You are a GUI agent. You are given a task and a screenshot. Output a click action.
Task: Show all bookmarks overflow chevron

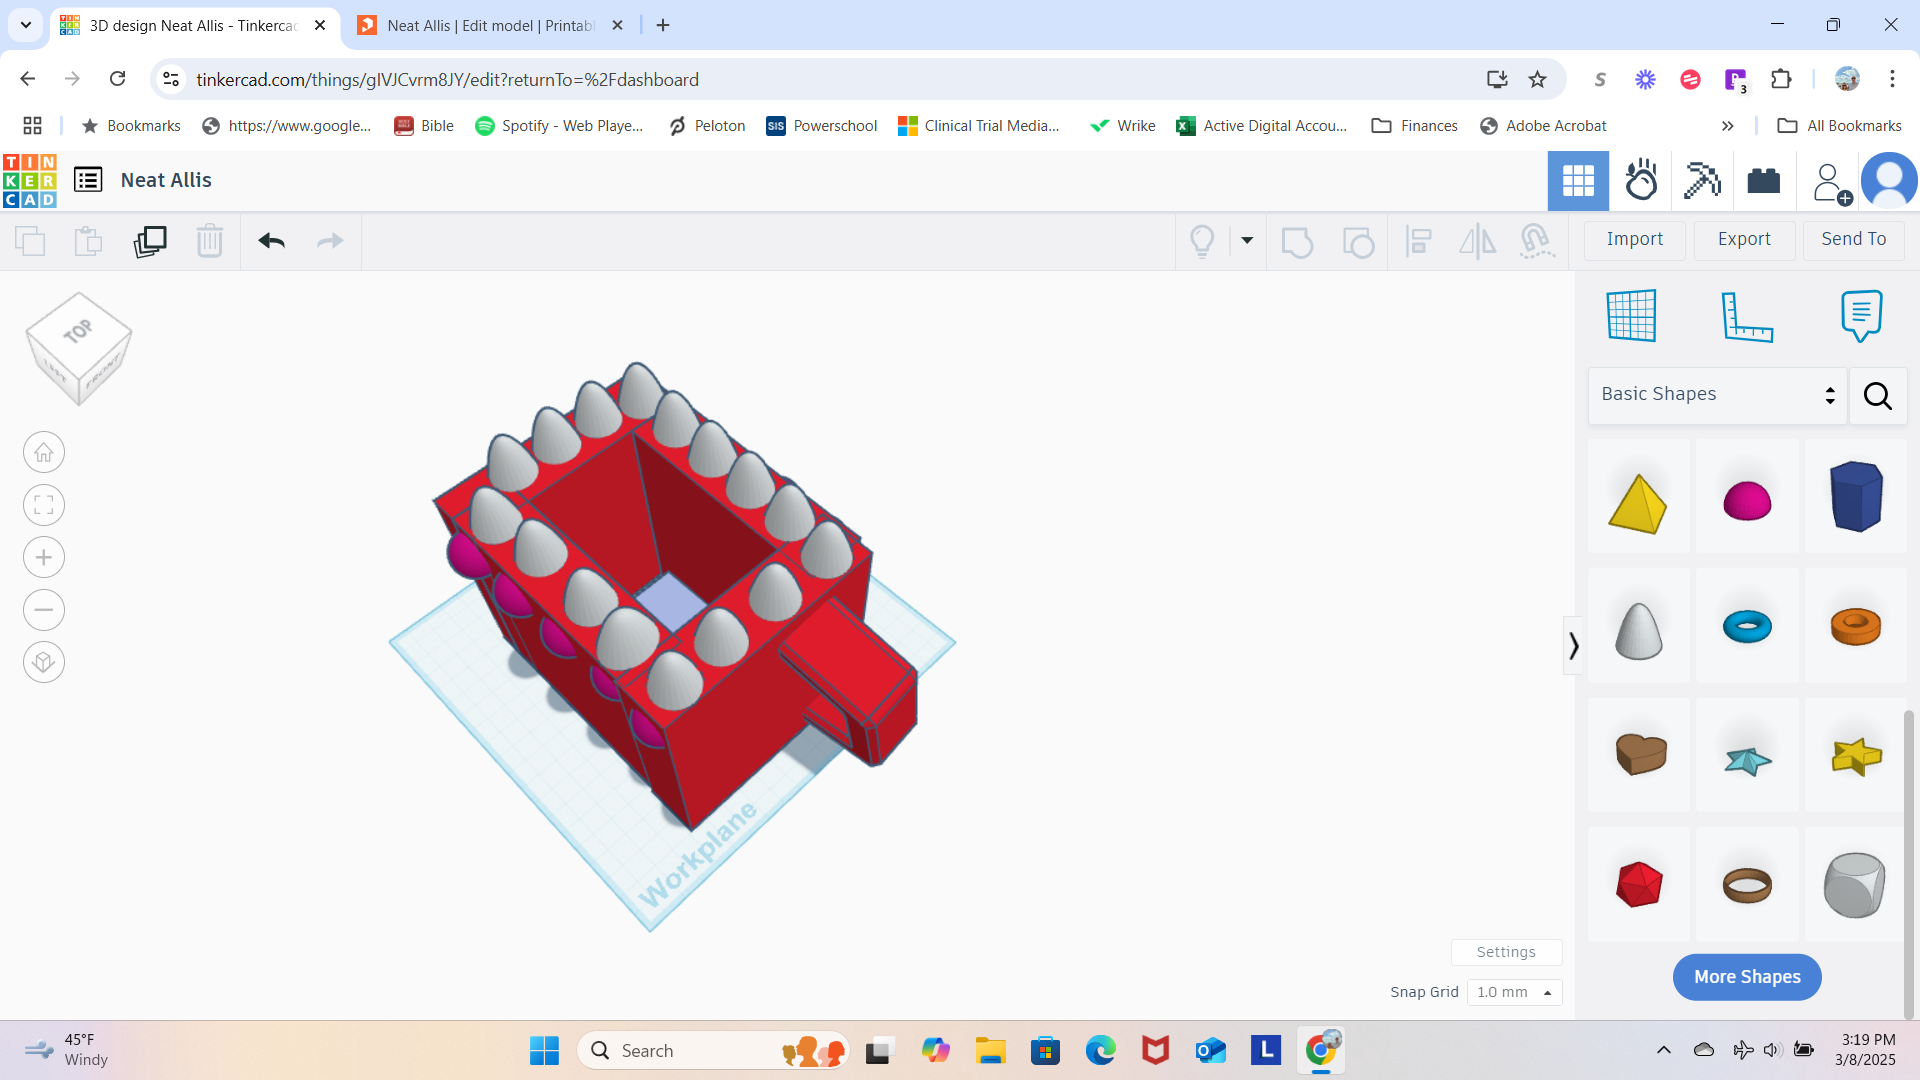coord(1727,126)
